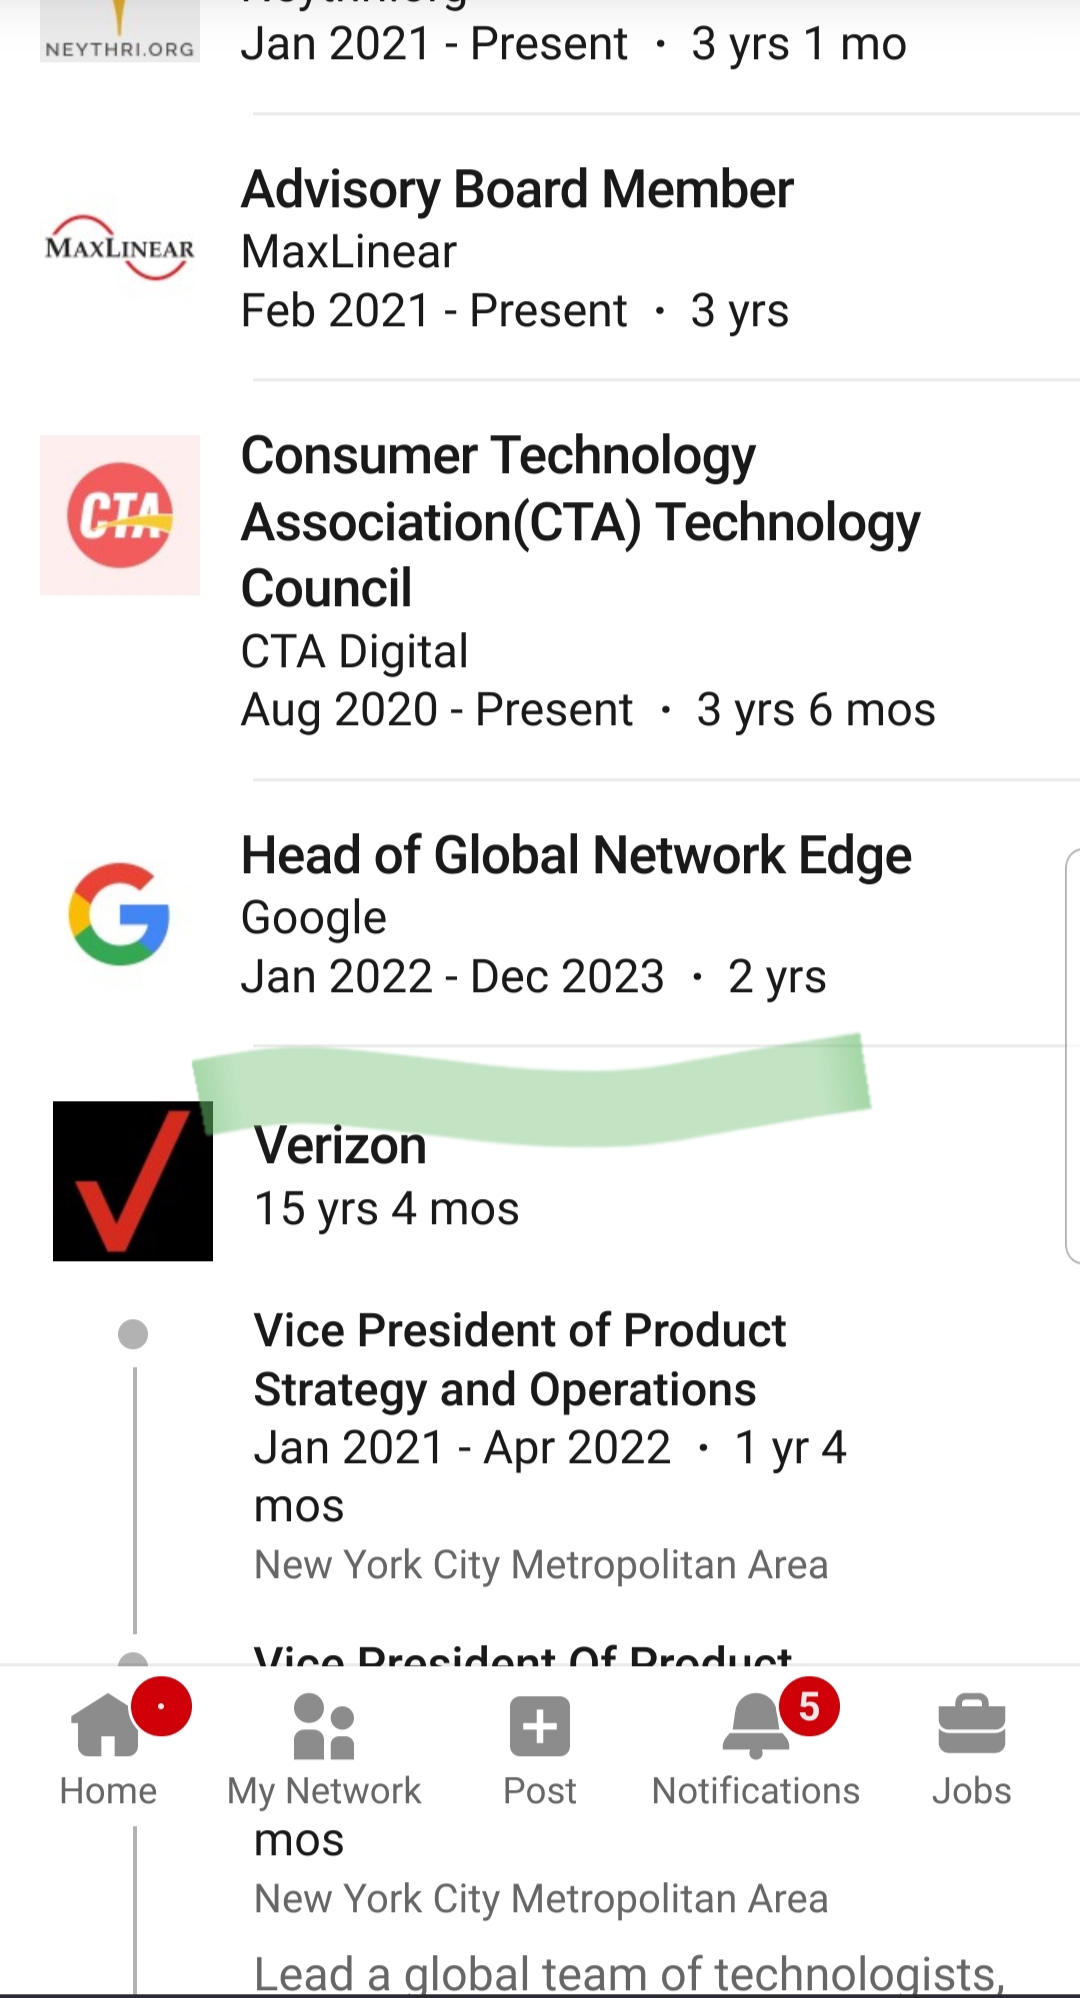The height and width of the screenshot is (1998, 1080).
Task: Tap the Jobs briefcase icon
Action: 971,1726
